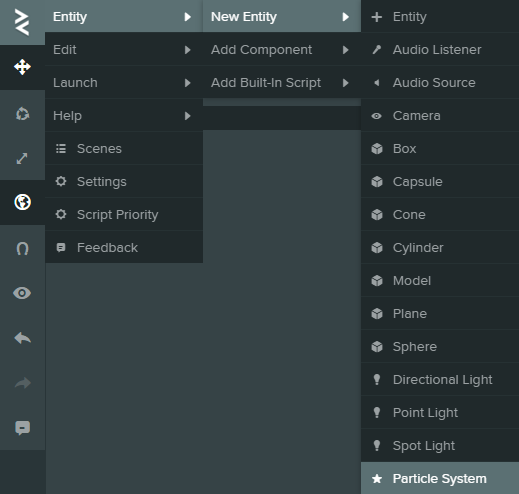The image size is (519, 494).
Task: Select the Scale gizmo tool
Action: 22,158
